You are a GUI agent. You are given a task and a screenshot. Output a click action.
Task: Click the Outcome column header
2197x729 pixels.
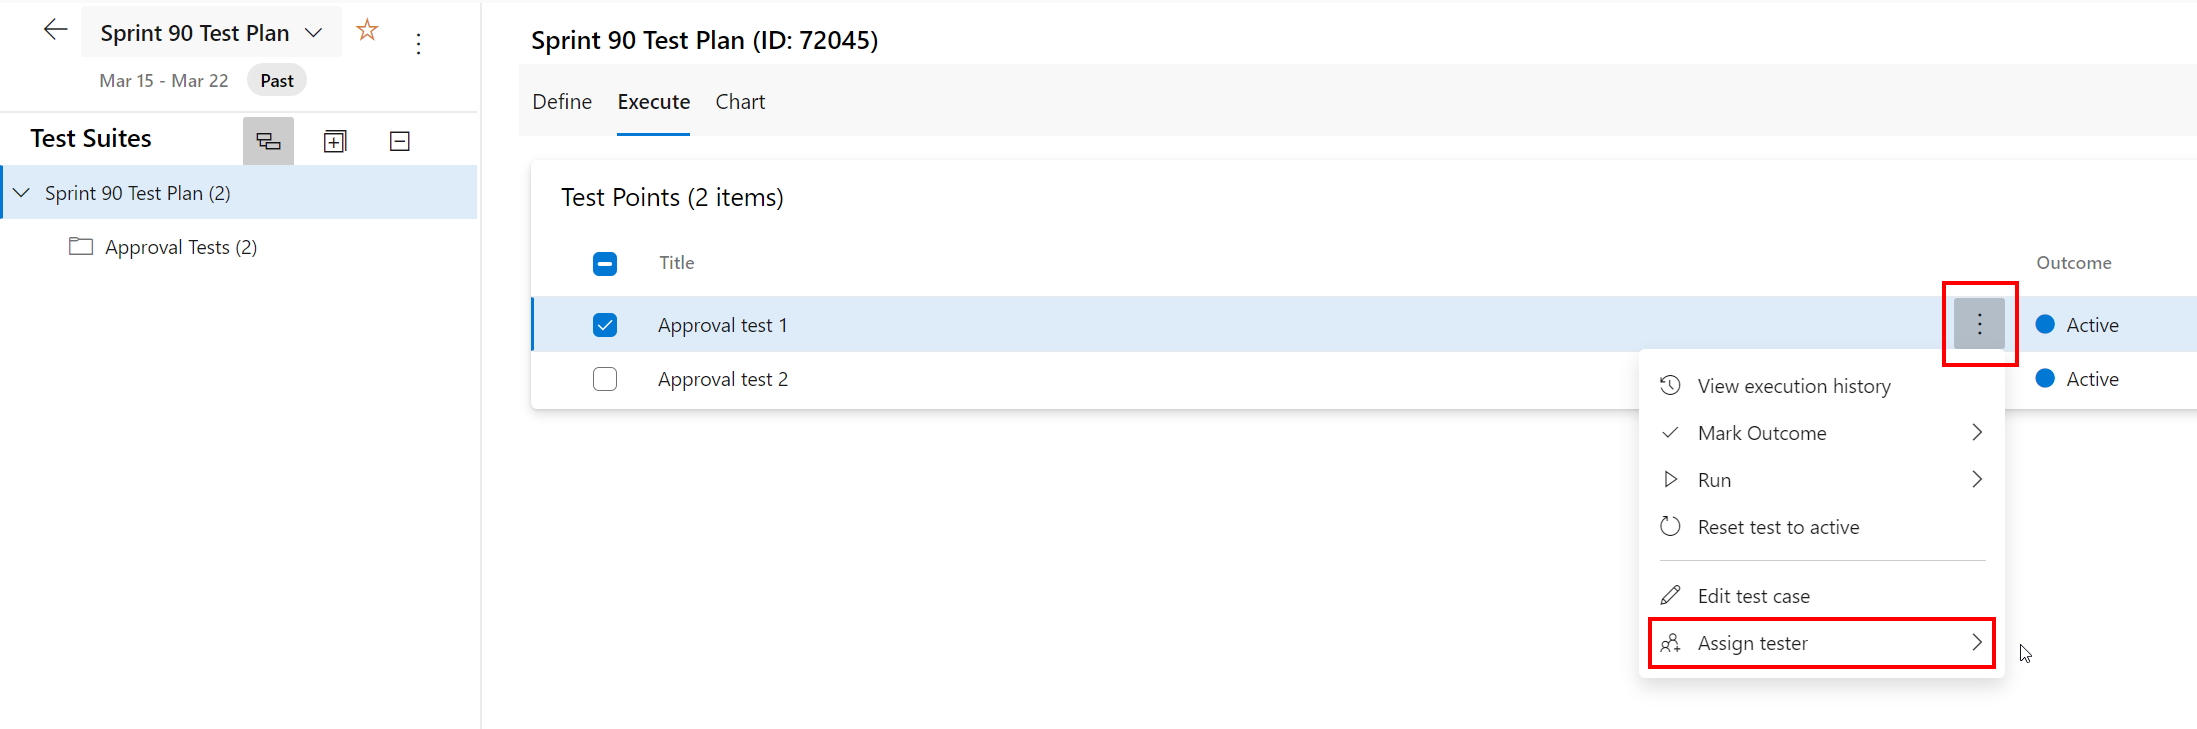pyautogui.click(x=2074, y=263)
